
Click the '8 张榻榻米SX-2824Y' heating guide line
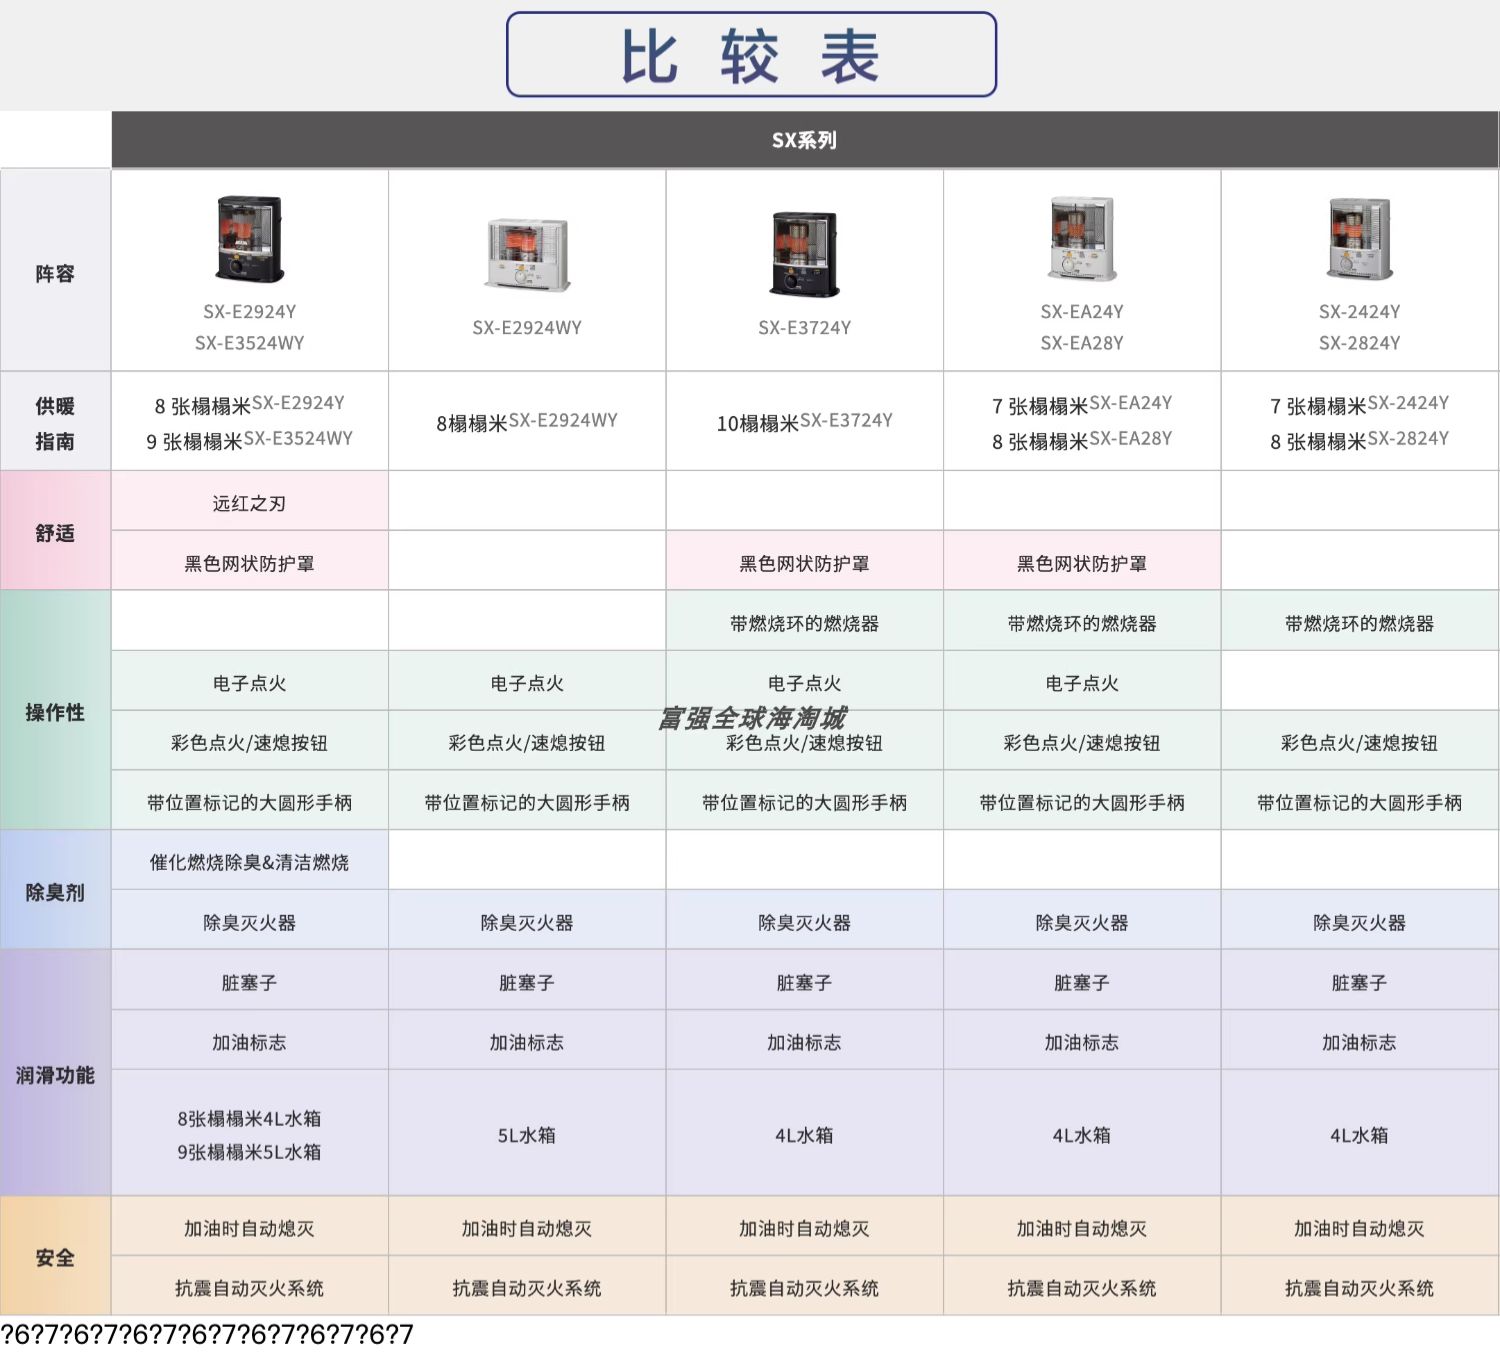point(1359,440)
